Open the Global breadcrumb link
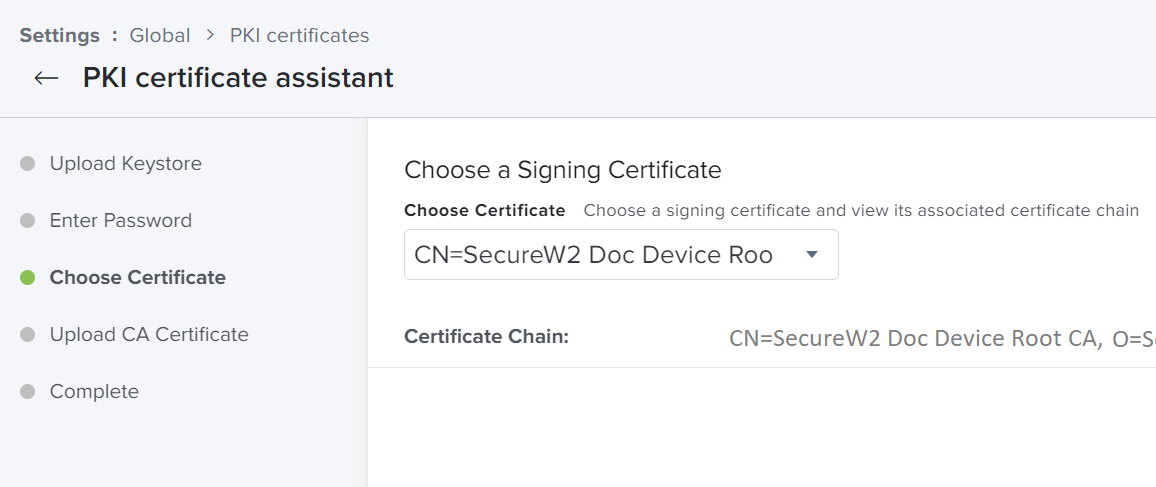Image resolution: width=1156 pixels, height=487 pixels. point(160,35)
